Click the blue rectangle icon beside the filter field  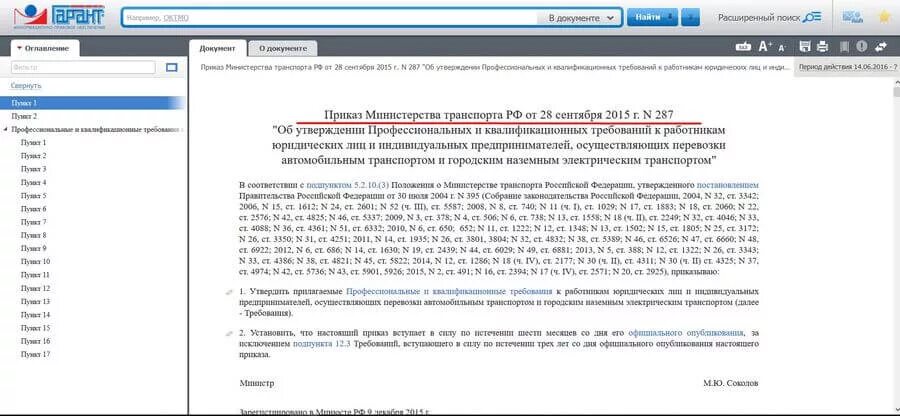tap(172, 68)
